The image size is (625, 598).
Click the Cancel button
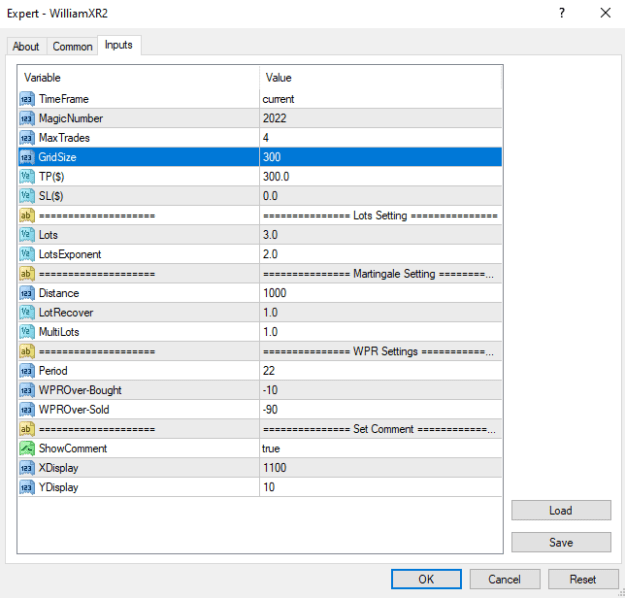point(505,579)
